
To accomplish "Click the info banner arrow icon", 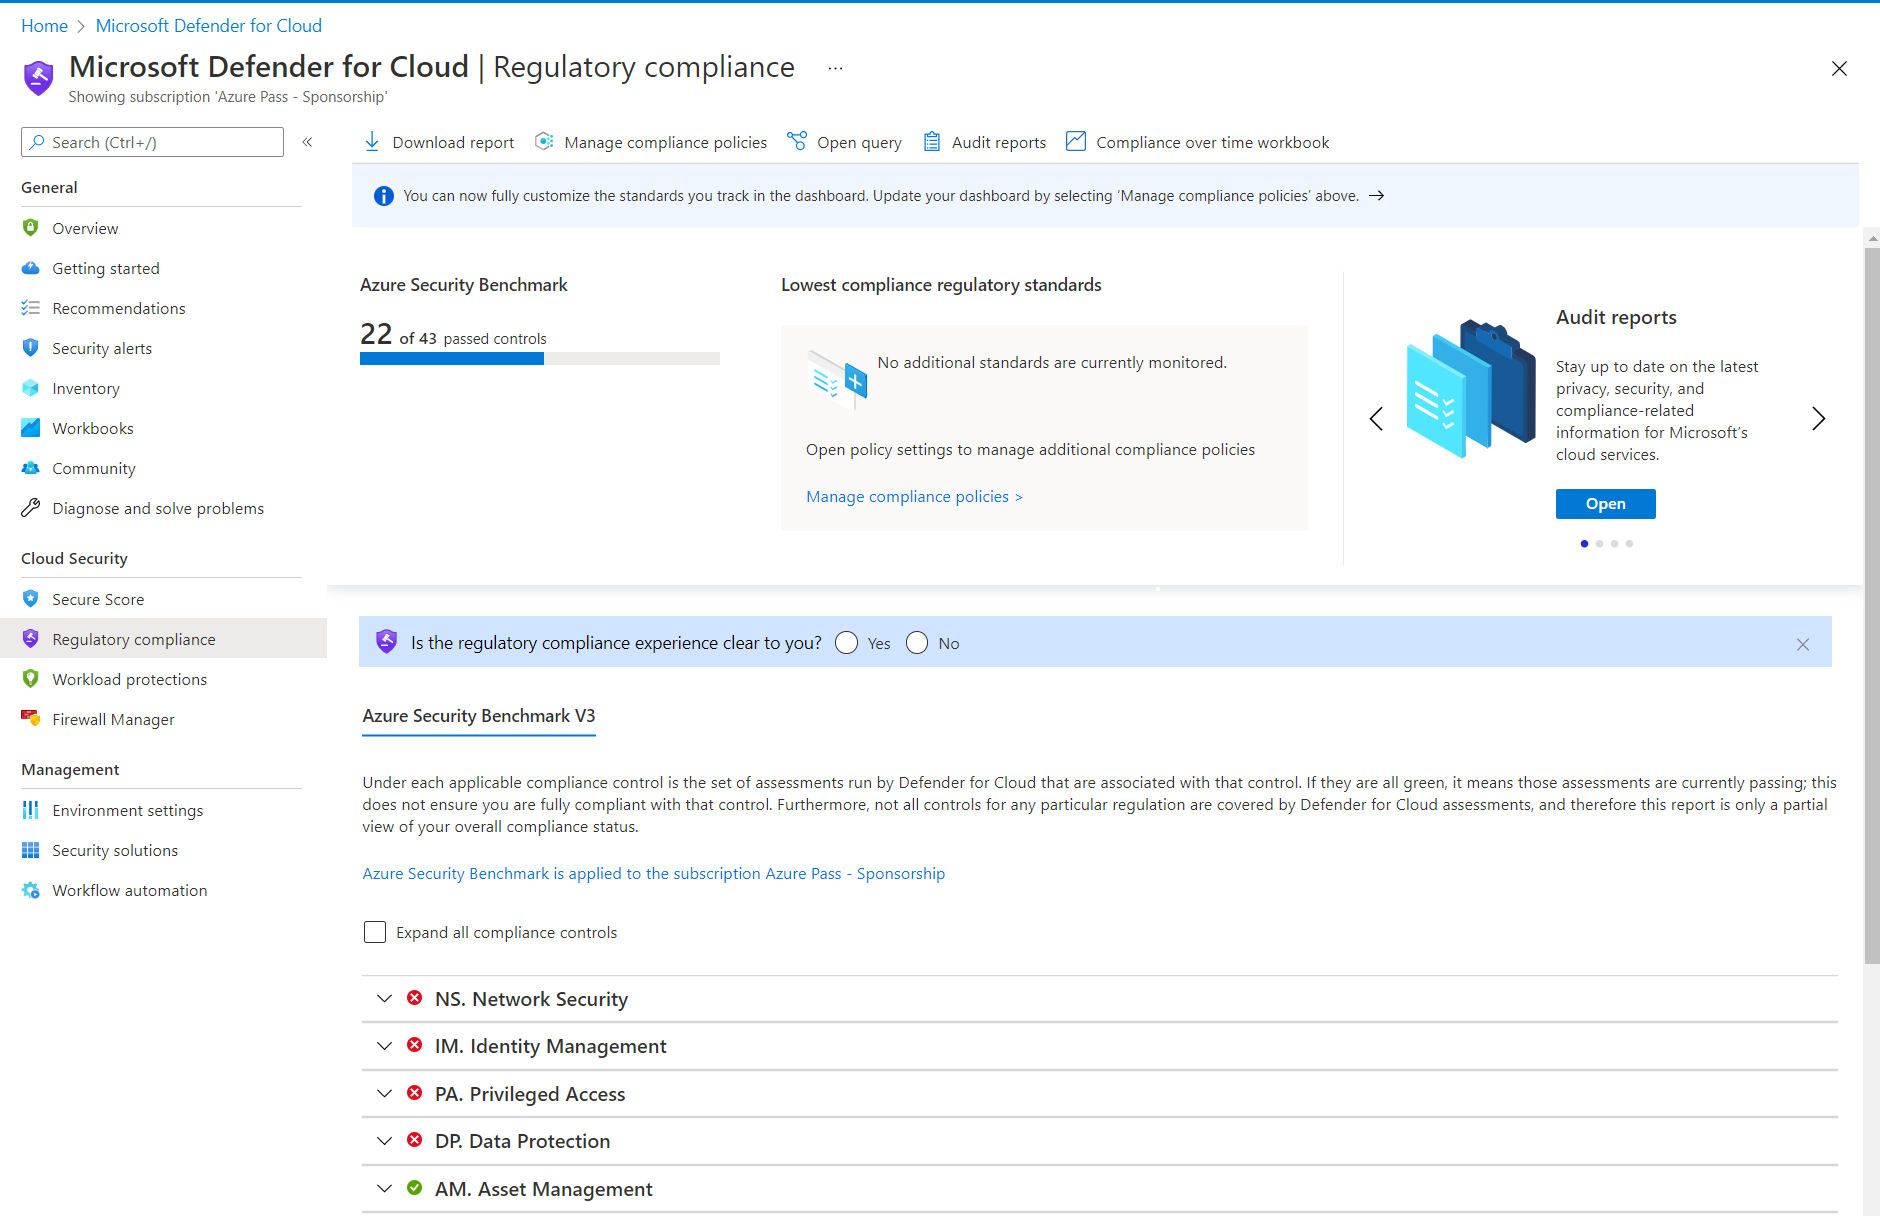I will [x=1377, y=196].
